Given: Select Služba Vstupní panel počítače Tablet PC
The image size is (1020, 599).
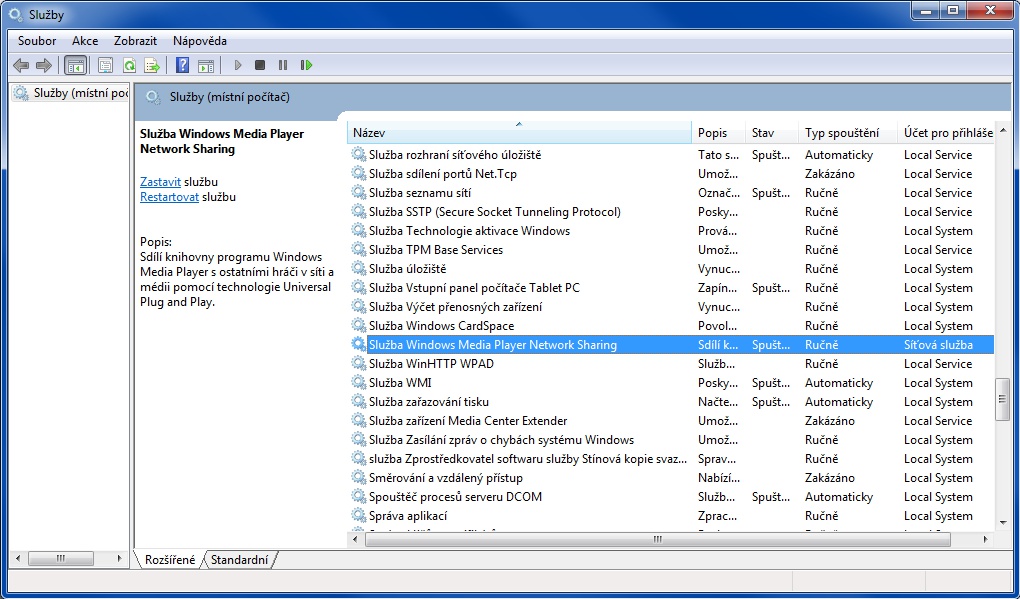Looking at the screenshot, I should coord(671,287).
